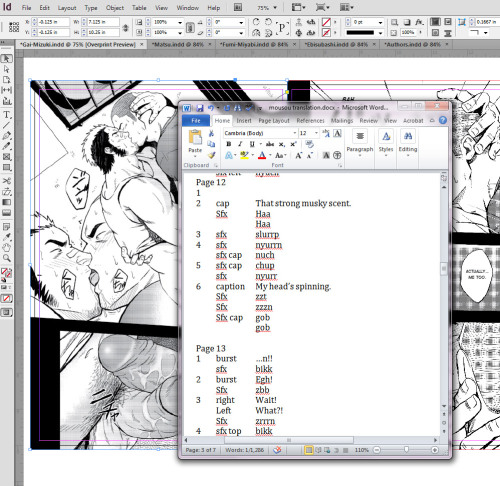Click the Rotate 90° clockwise icon

256,22
